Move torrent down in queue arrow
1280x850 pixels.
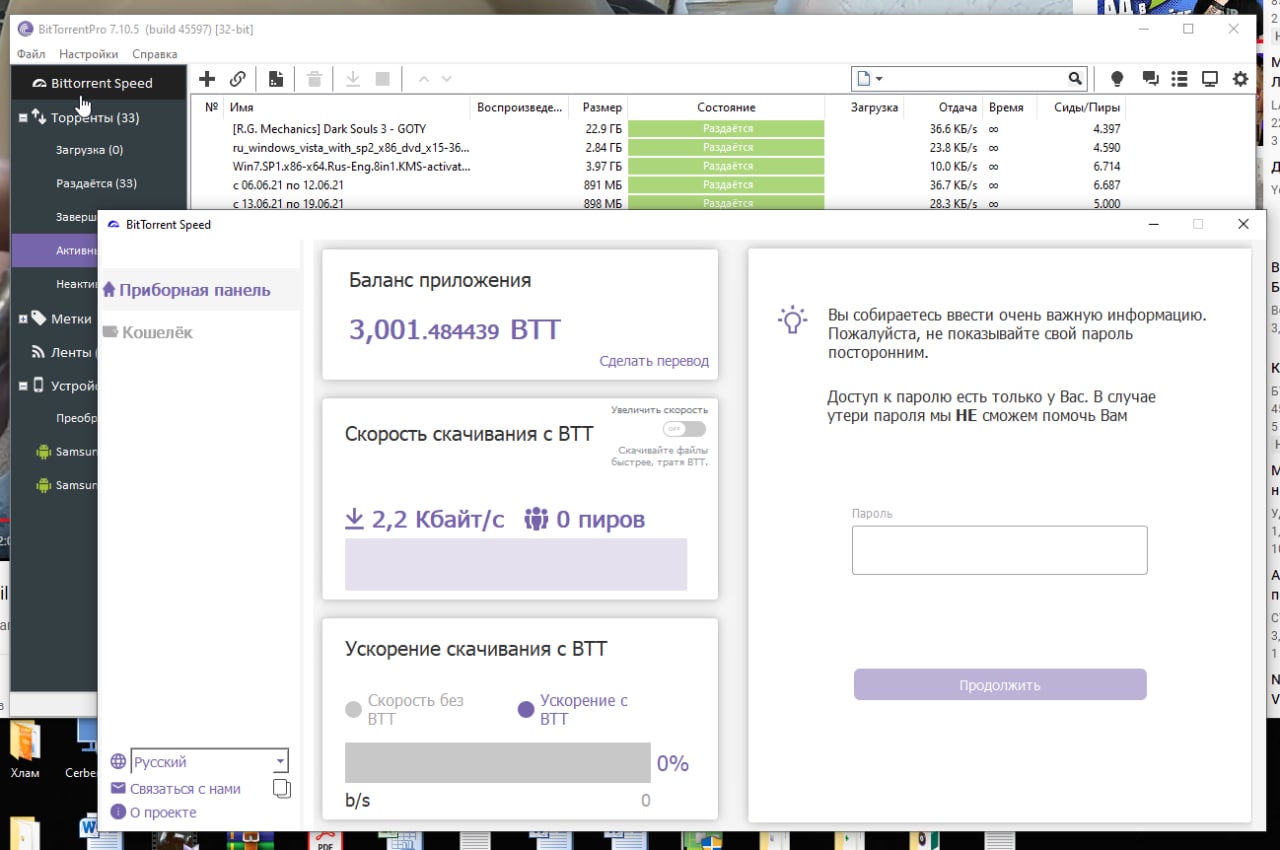447,79
